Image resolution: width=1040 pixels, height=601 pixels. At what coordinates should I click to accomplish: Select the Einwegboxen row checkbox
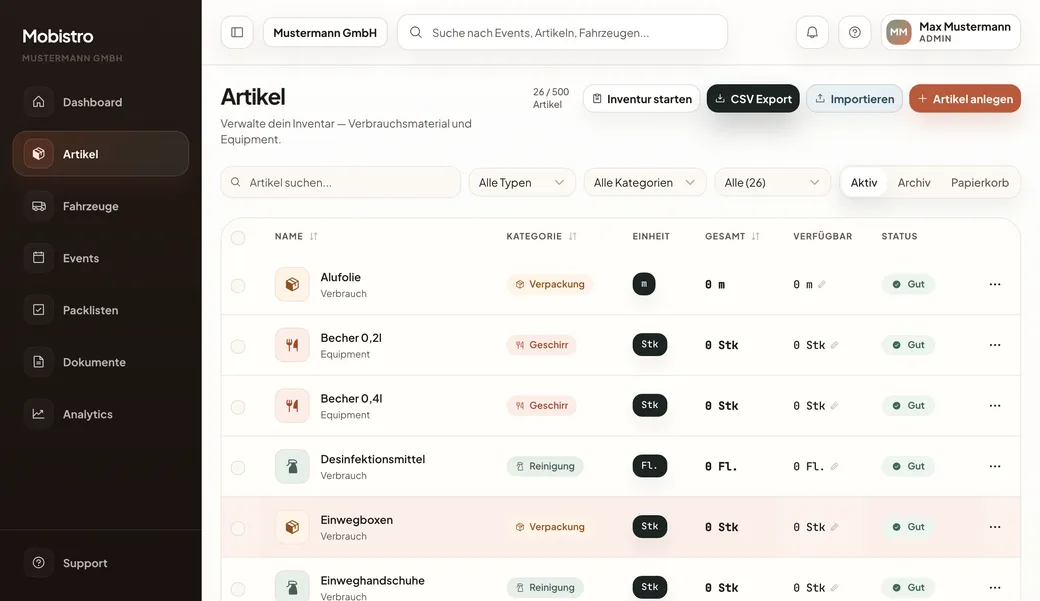pyautogui.click(x=238, y=529)
